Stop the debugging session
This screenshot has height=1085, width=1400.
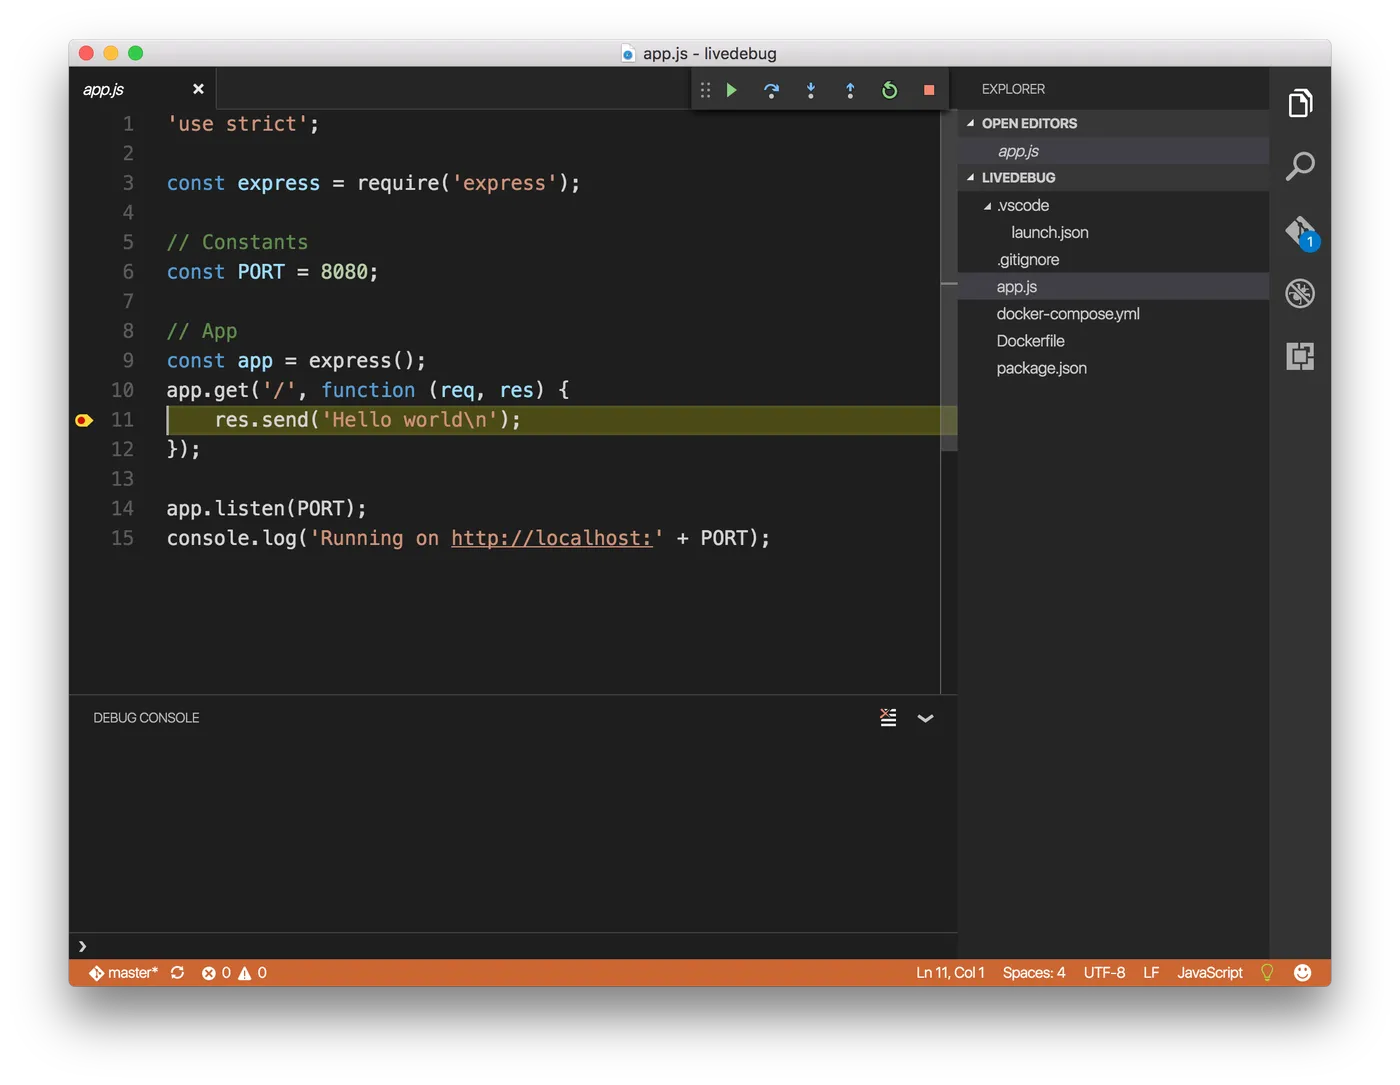point(929,90)
